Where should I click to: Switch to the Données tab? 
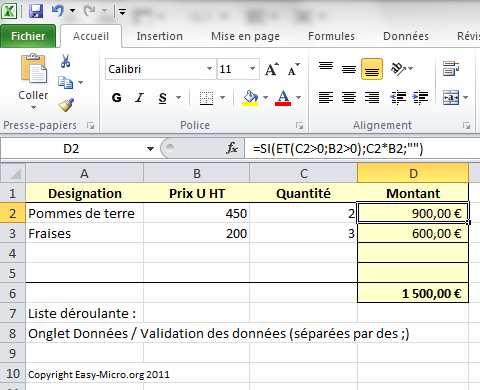[x=406, y=36]
